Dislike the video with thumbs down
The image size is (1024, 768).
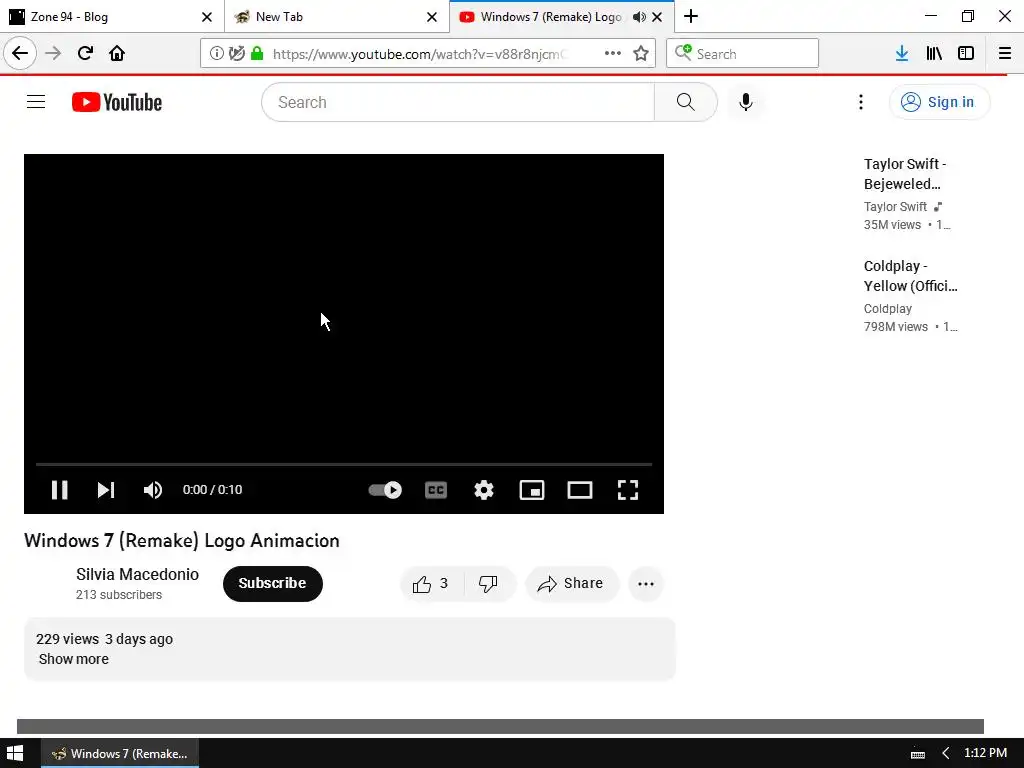488,584
